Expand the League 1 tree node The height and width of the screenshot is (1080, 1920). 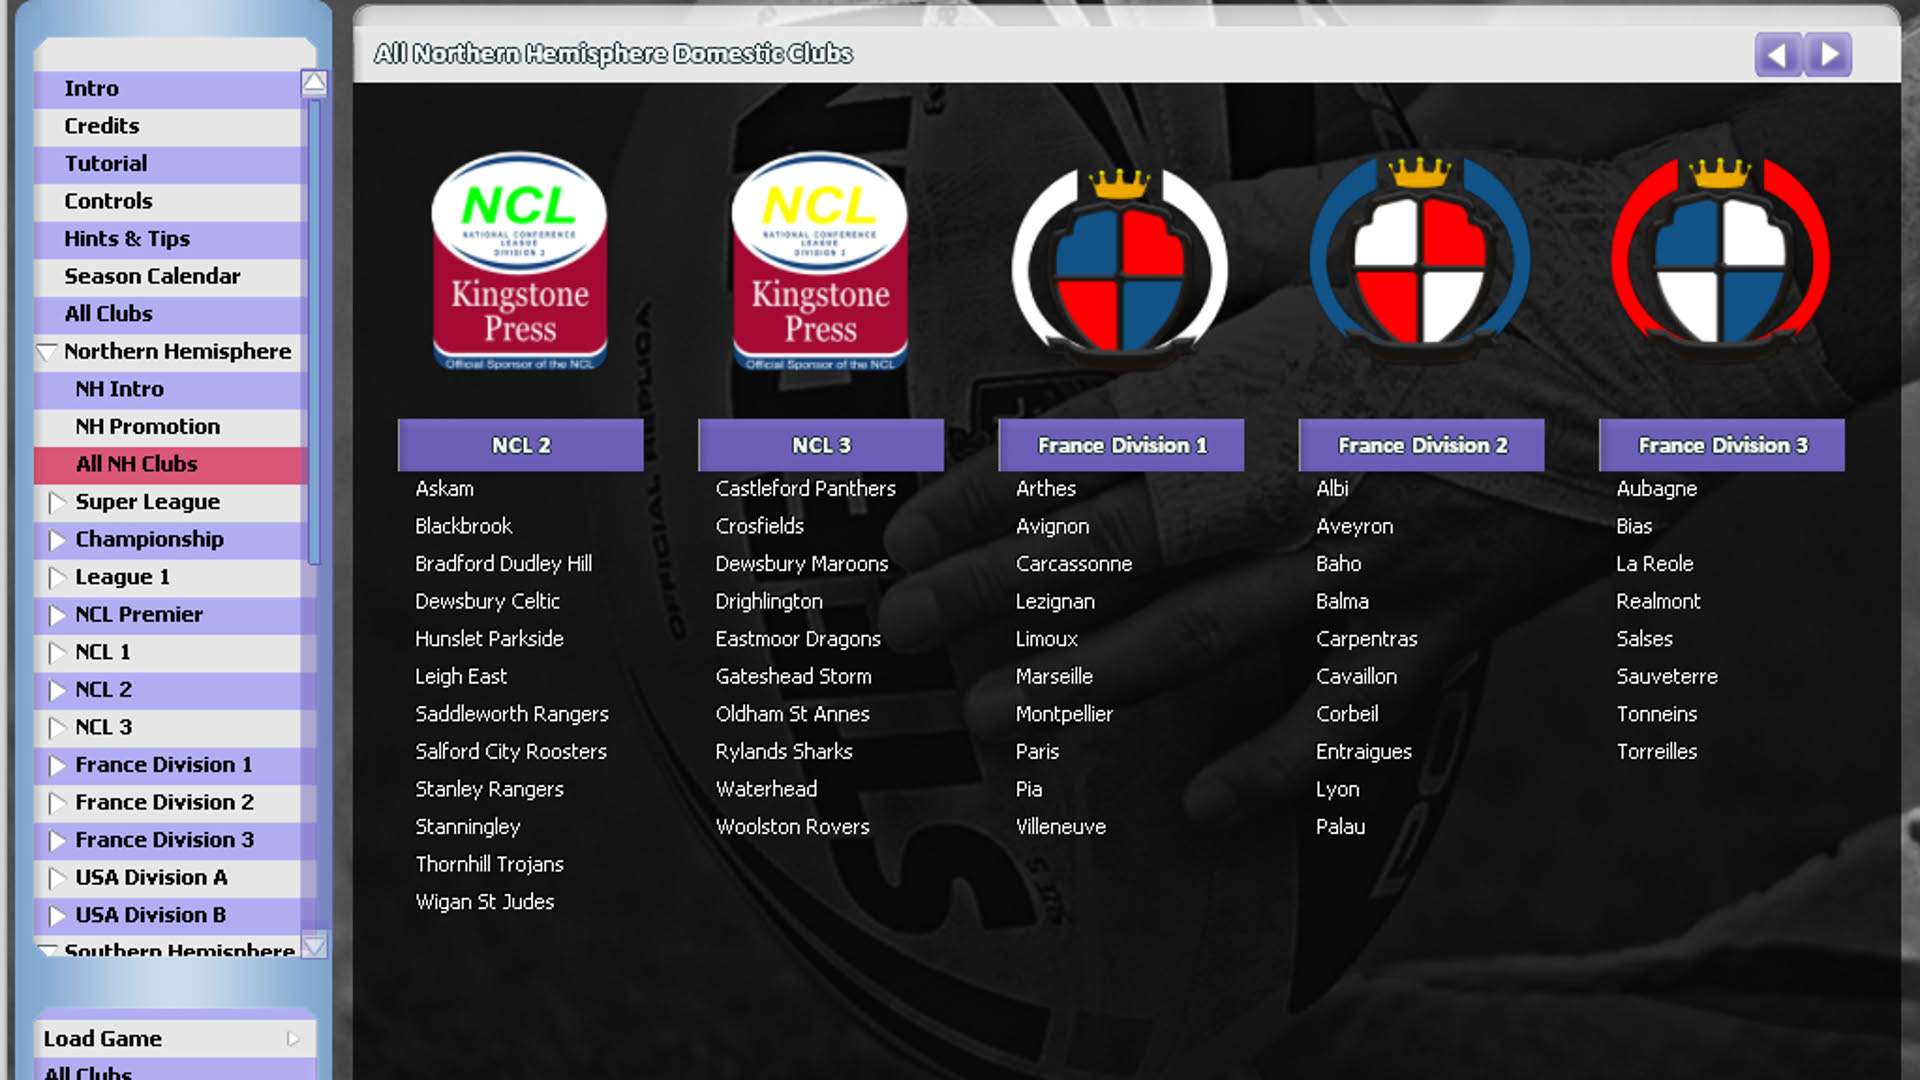click(x=57, y=577)
